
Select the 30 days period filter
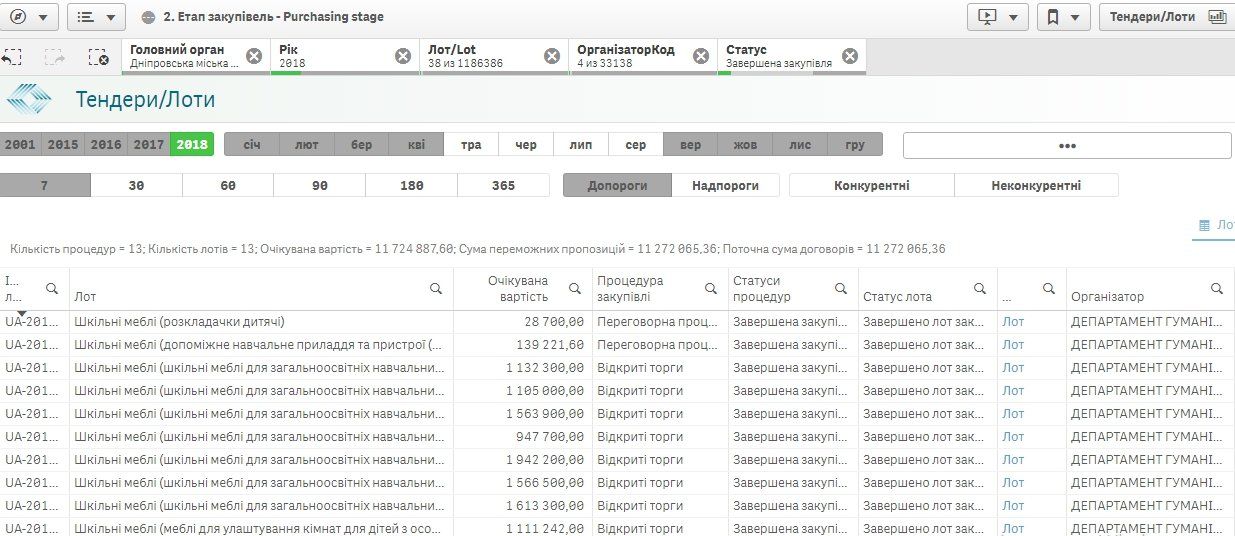[x=136, y=185]
